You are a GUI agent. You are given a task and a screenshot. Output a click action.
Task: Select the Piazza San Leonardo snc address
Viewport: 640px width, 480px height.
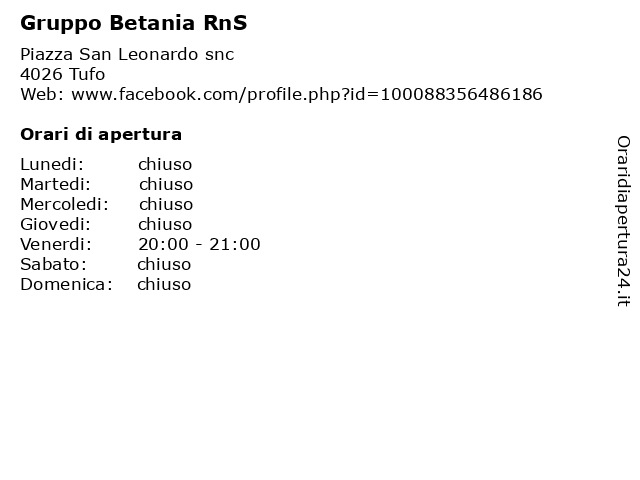tap(127, 54)
